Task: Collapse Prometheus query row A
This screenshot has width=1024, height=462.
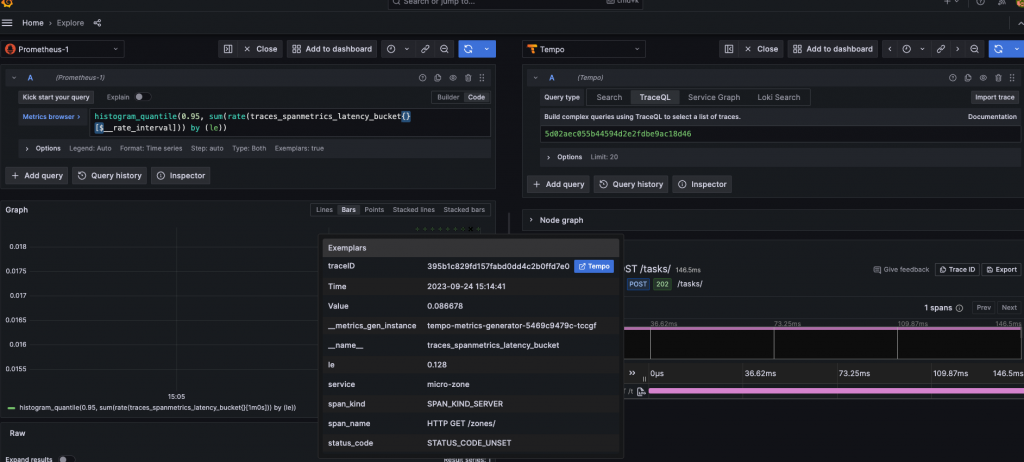Action: pyautogui.click(x=14, y=78)
